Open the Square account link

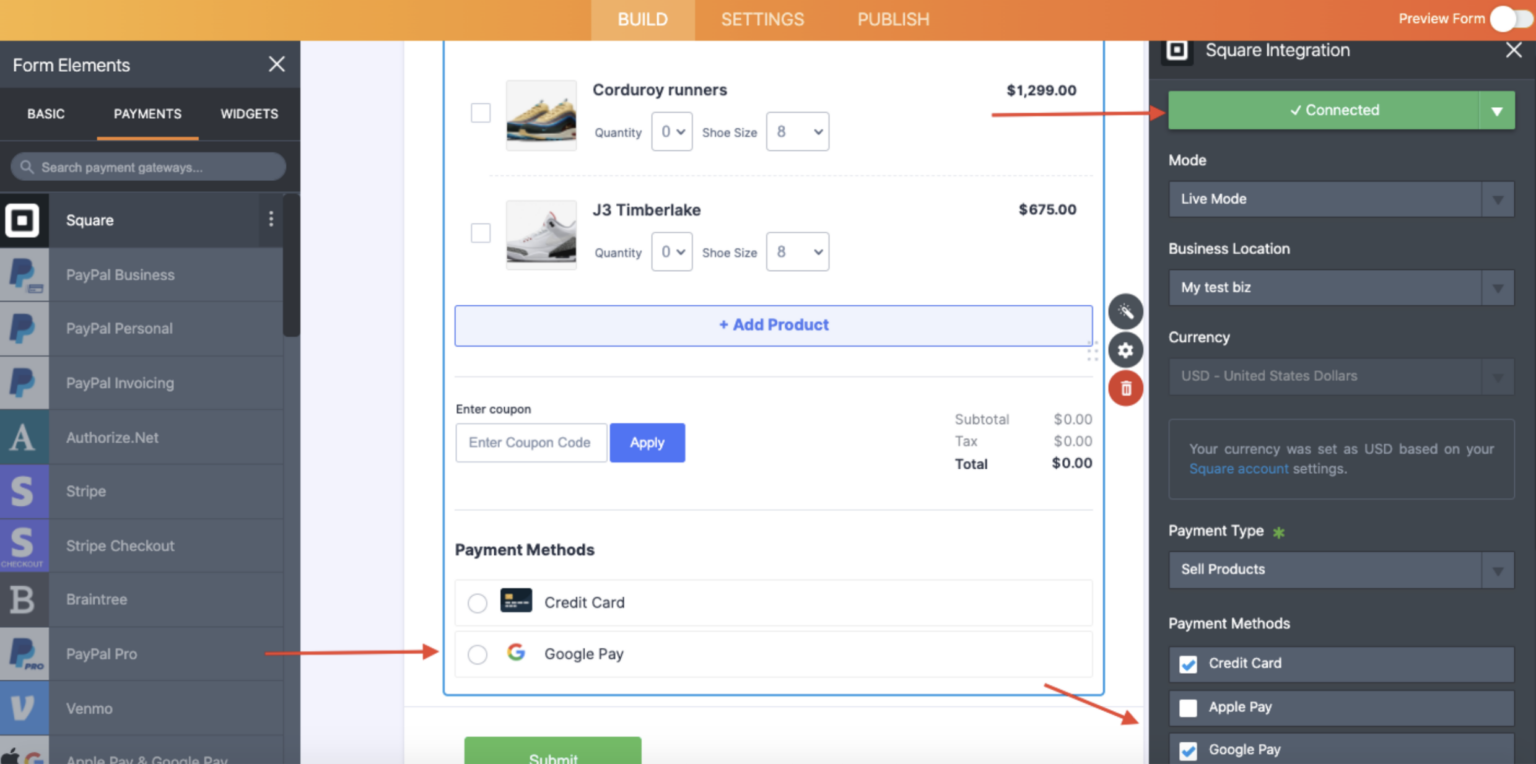1239,468
